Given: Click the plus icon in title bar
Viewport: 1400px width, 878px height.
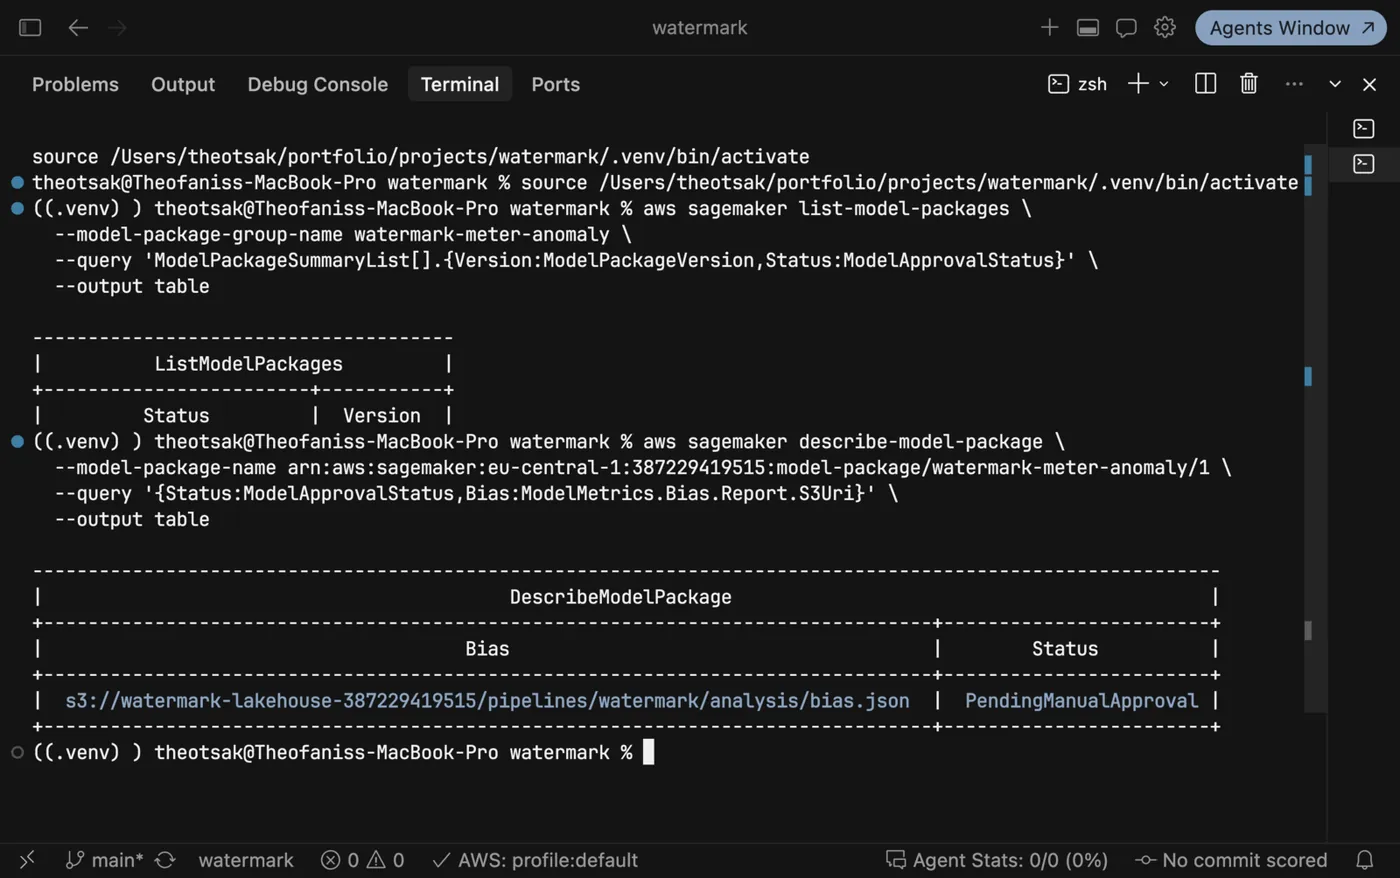Looking at the screenshot, I should click(1049, 27).
